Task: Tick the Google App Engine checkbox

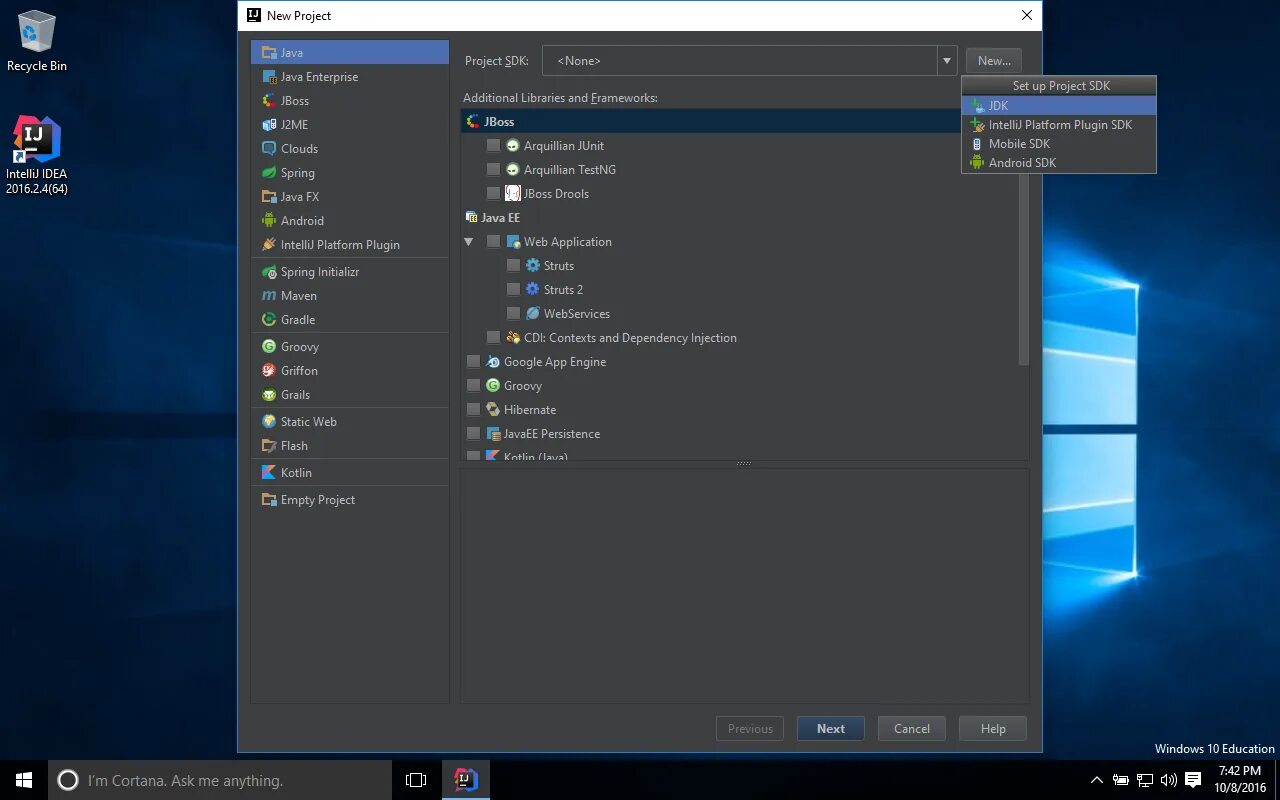Action: [473, 362]
